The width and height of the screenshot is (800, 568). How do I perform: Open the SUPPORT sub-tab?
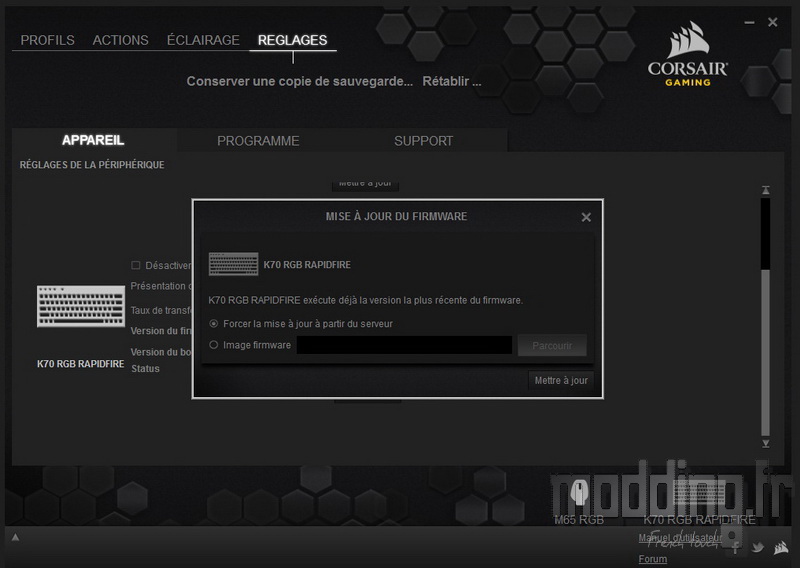423,141
